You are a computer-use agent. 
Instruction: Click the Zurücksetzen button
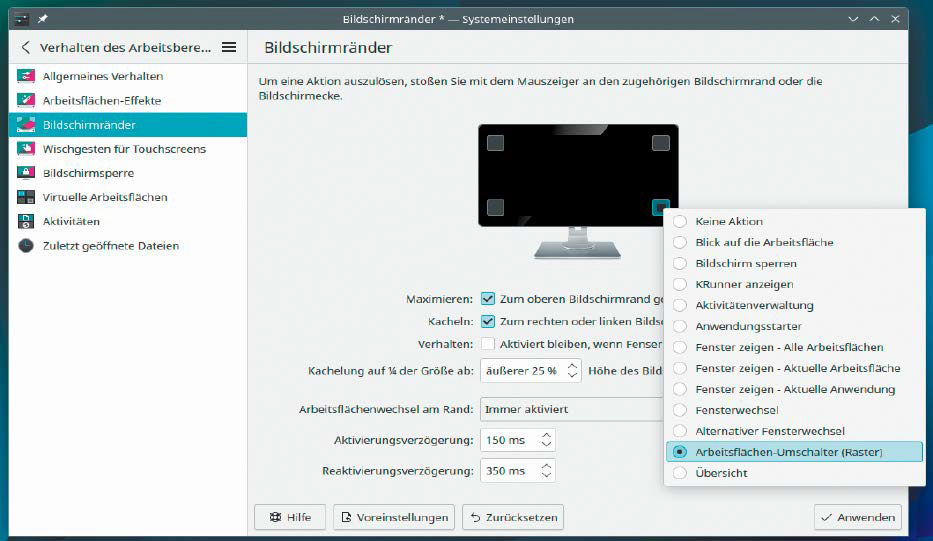pos(513,517)
